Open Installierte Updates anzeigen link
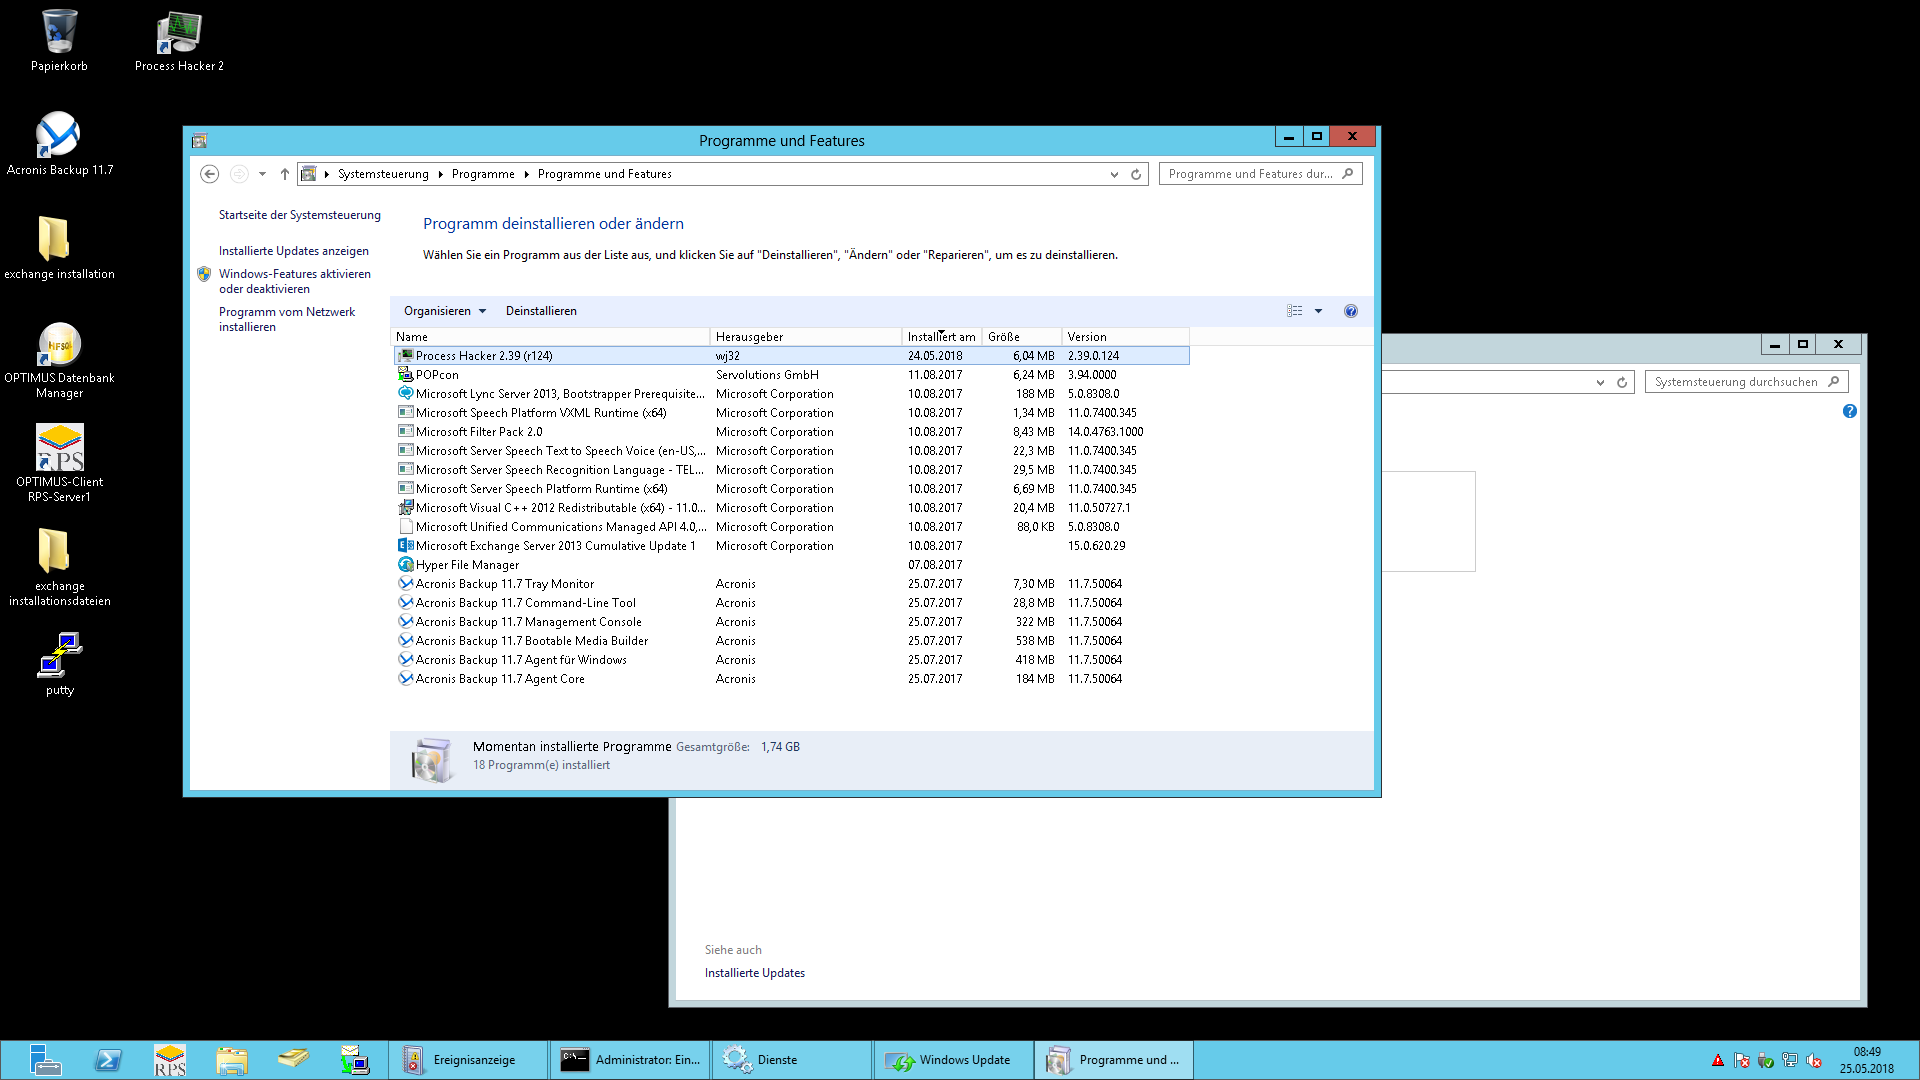The image size is (1920, 1080). click(294, 251)
